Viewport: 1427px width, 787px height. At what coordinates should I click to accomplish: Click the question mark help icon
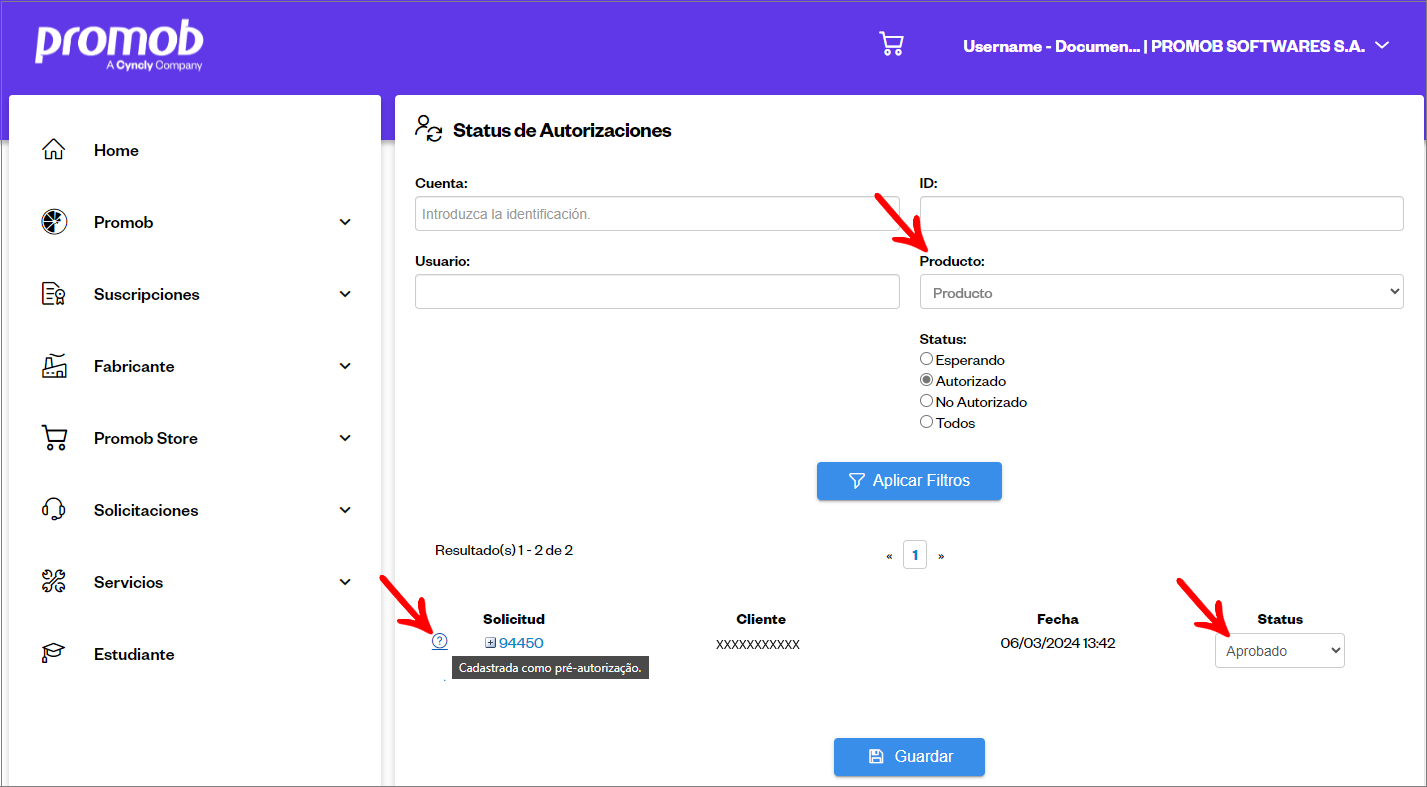point(440,641)
